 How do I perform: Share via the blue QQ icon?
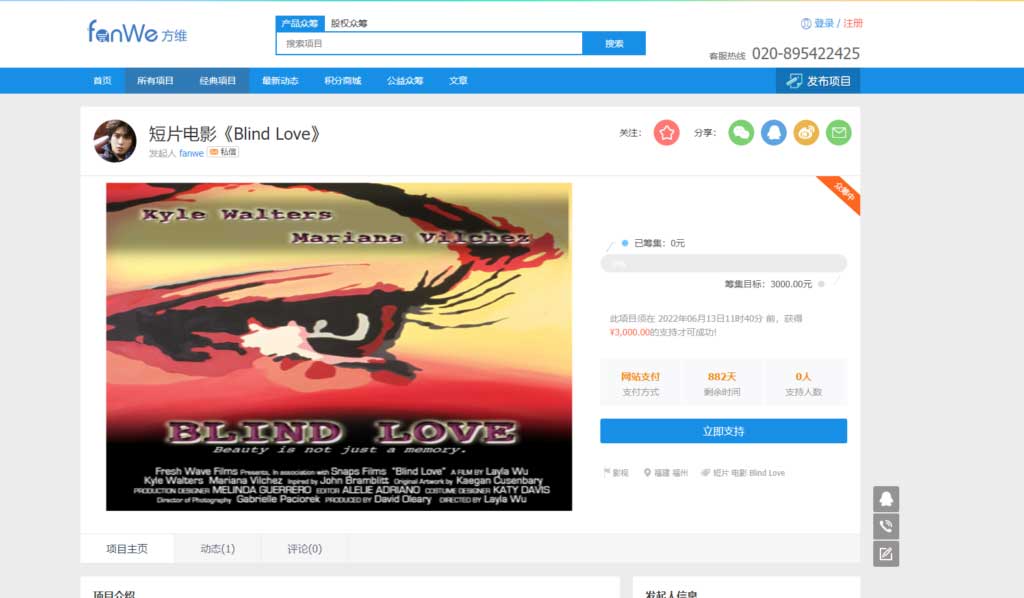(773, 133)
